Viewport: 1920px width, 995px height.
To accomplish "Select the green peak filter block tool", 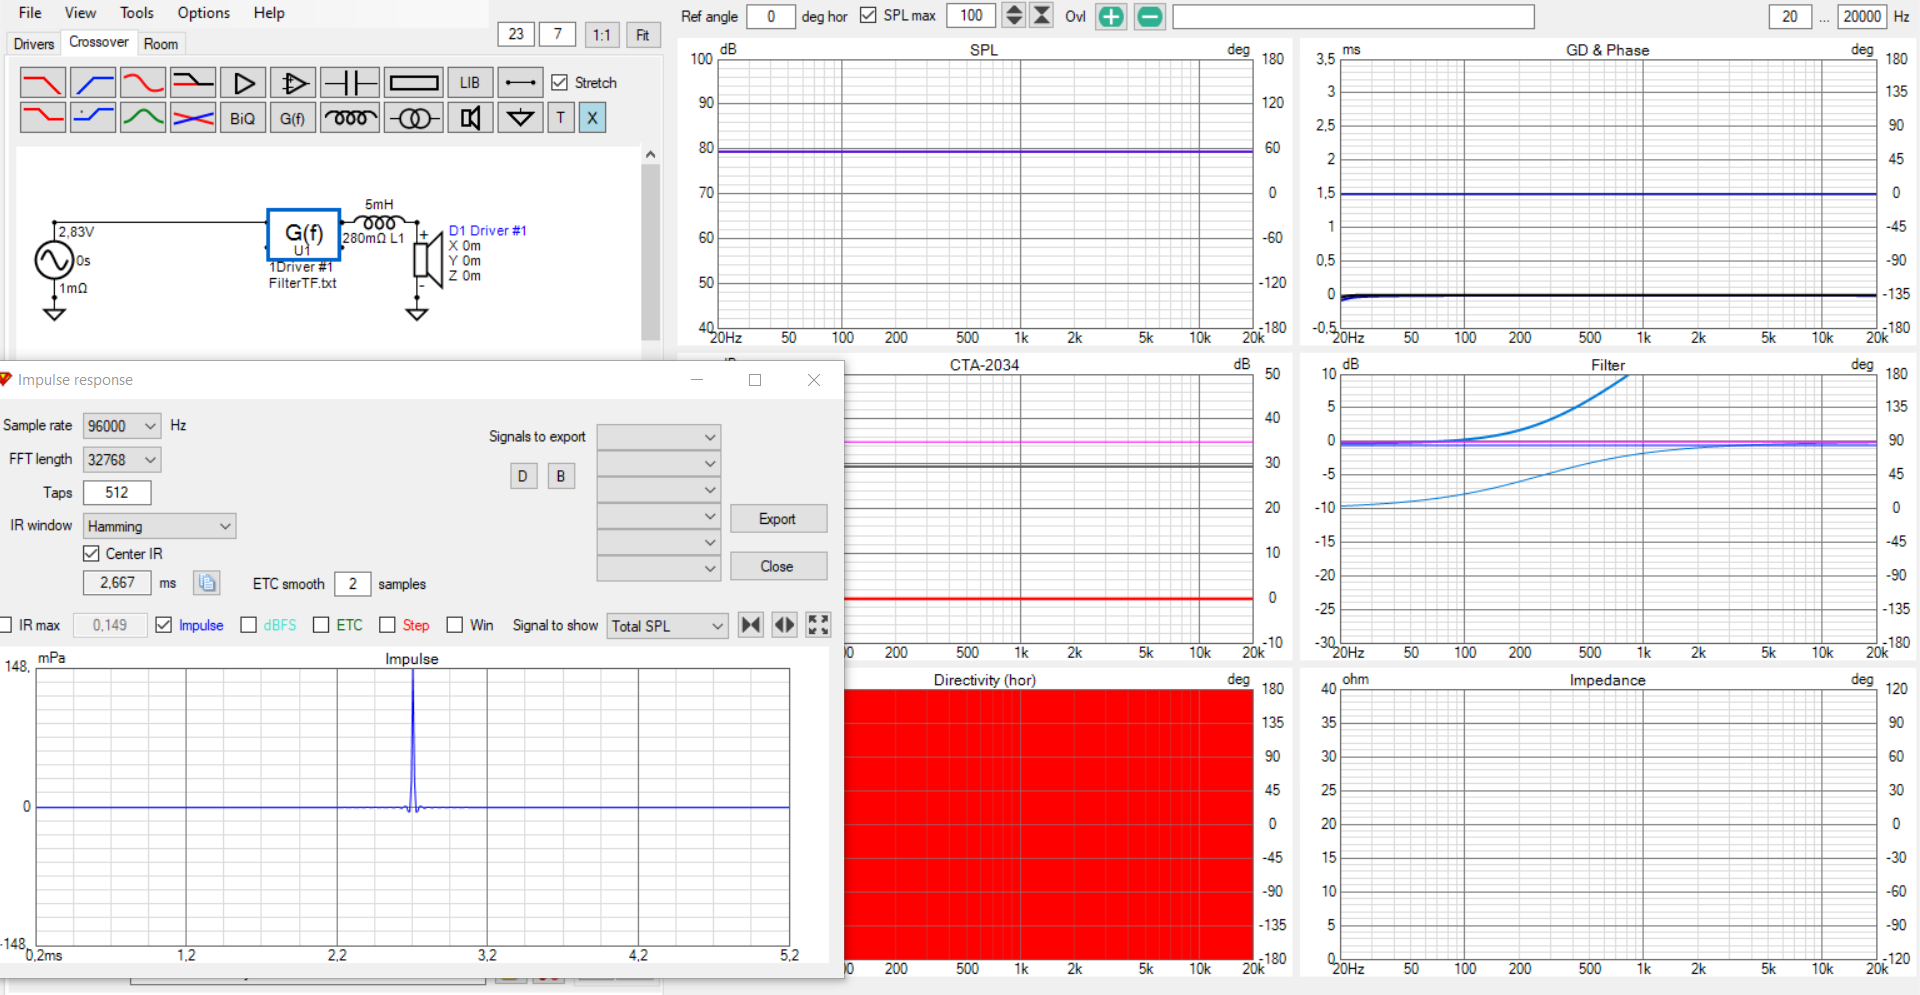I will (143, 118).
